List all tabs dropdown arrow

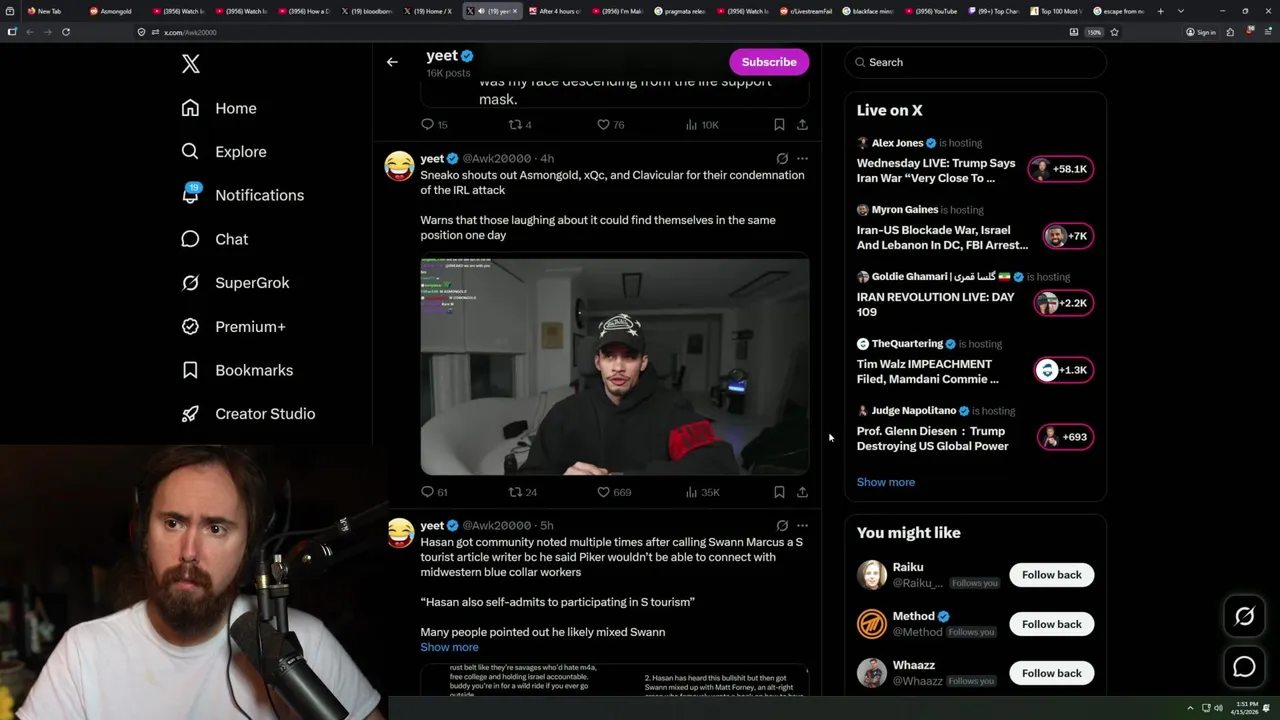(x=1181, y=11)
